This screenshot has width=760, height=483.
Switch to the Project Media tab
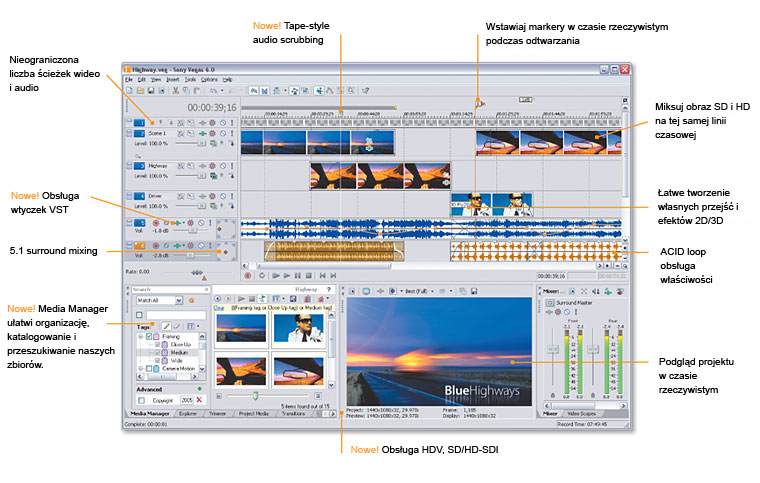[x=253, y=414]
